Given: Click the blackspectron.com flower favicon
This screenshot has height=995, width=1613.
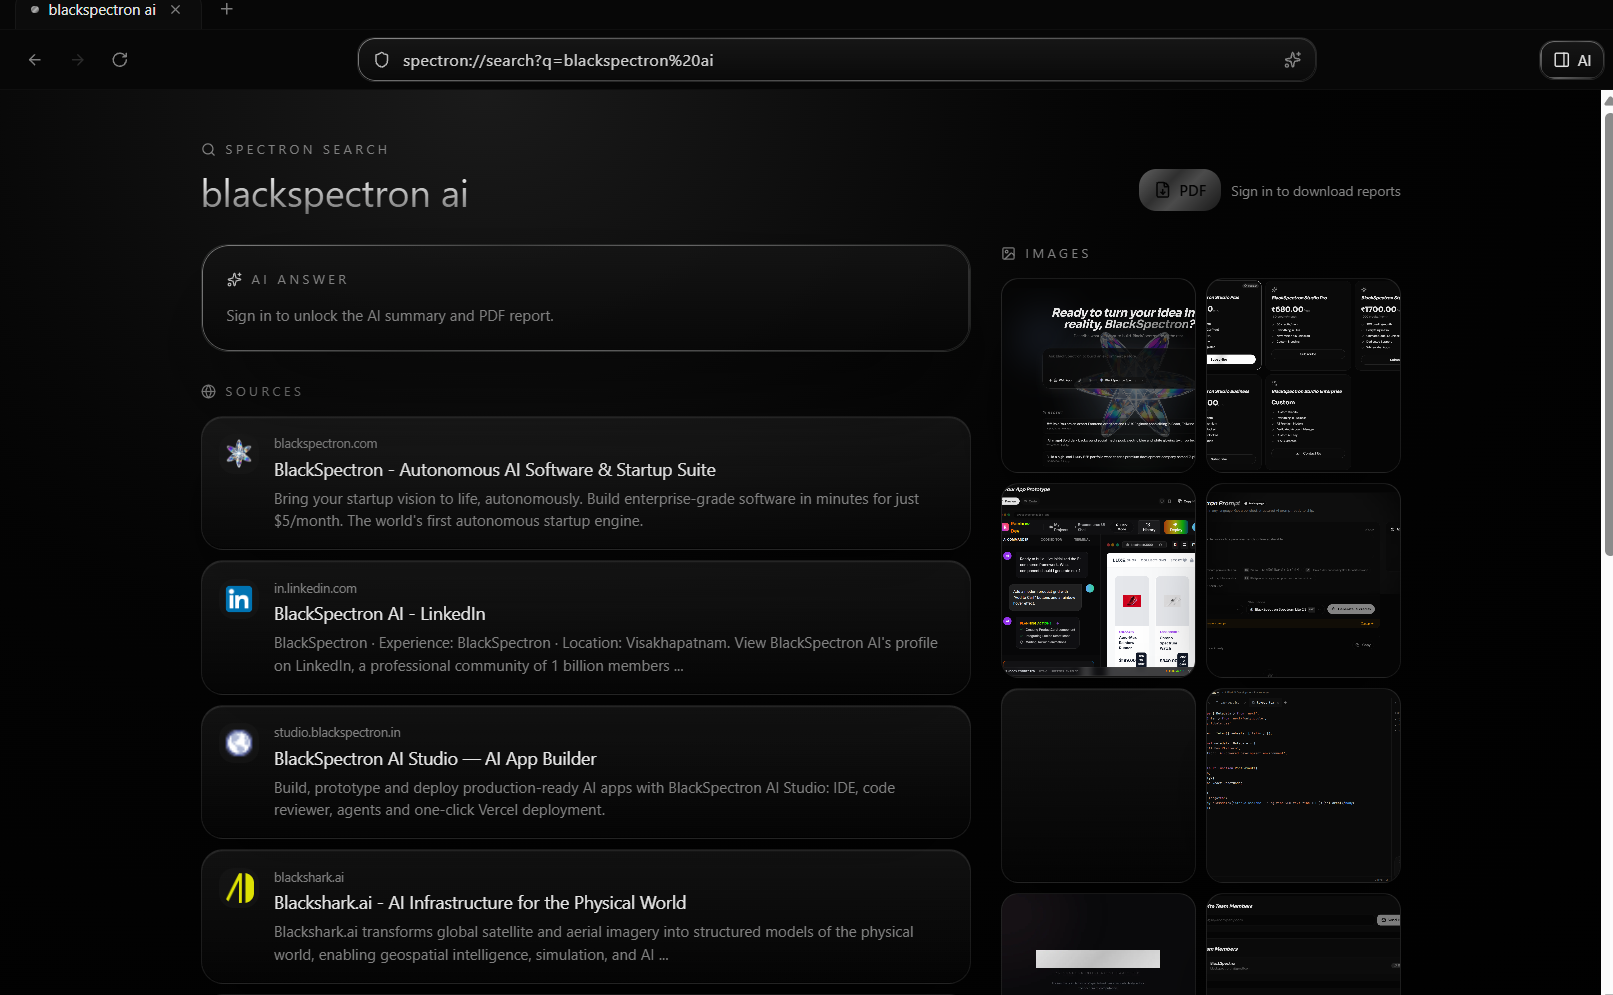Looking at the screenshot, I should [x=239, y=454].
